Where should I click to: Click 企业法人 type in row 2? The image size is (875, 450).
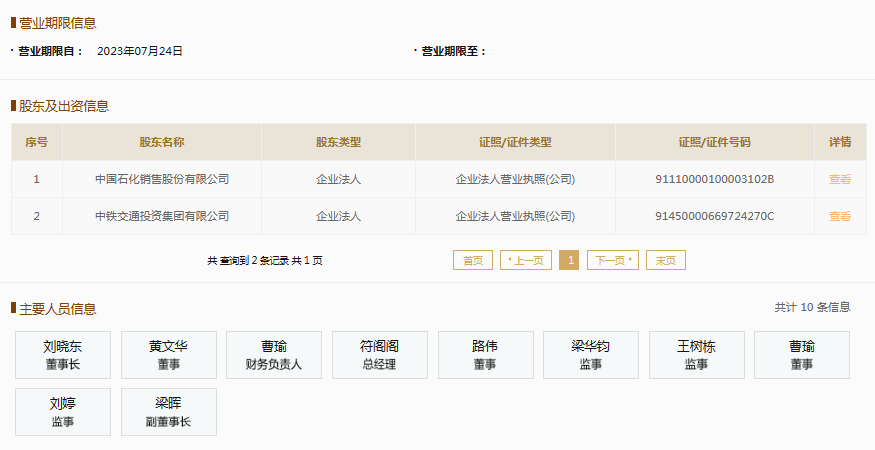point(338,216)
